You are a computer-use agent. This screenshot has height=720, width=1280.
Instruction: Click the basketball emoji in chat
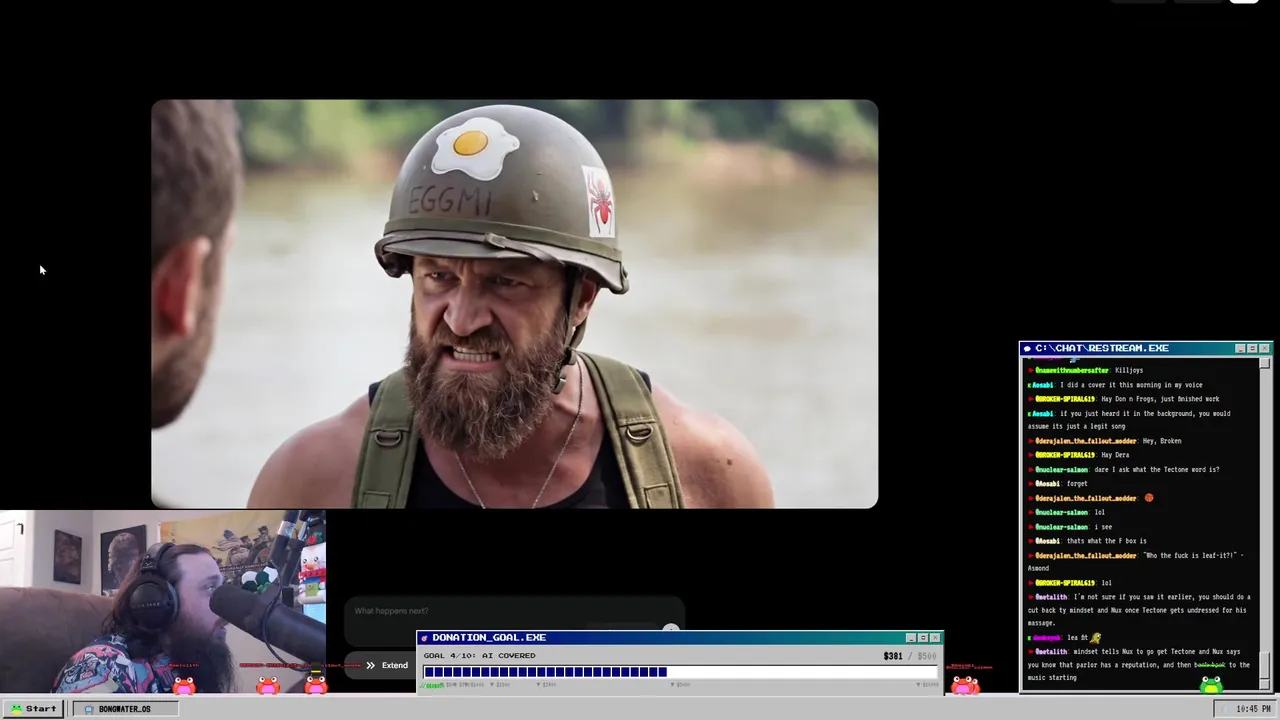click(1148, 498)
